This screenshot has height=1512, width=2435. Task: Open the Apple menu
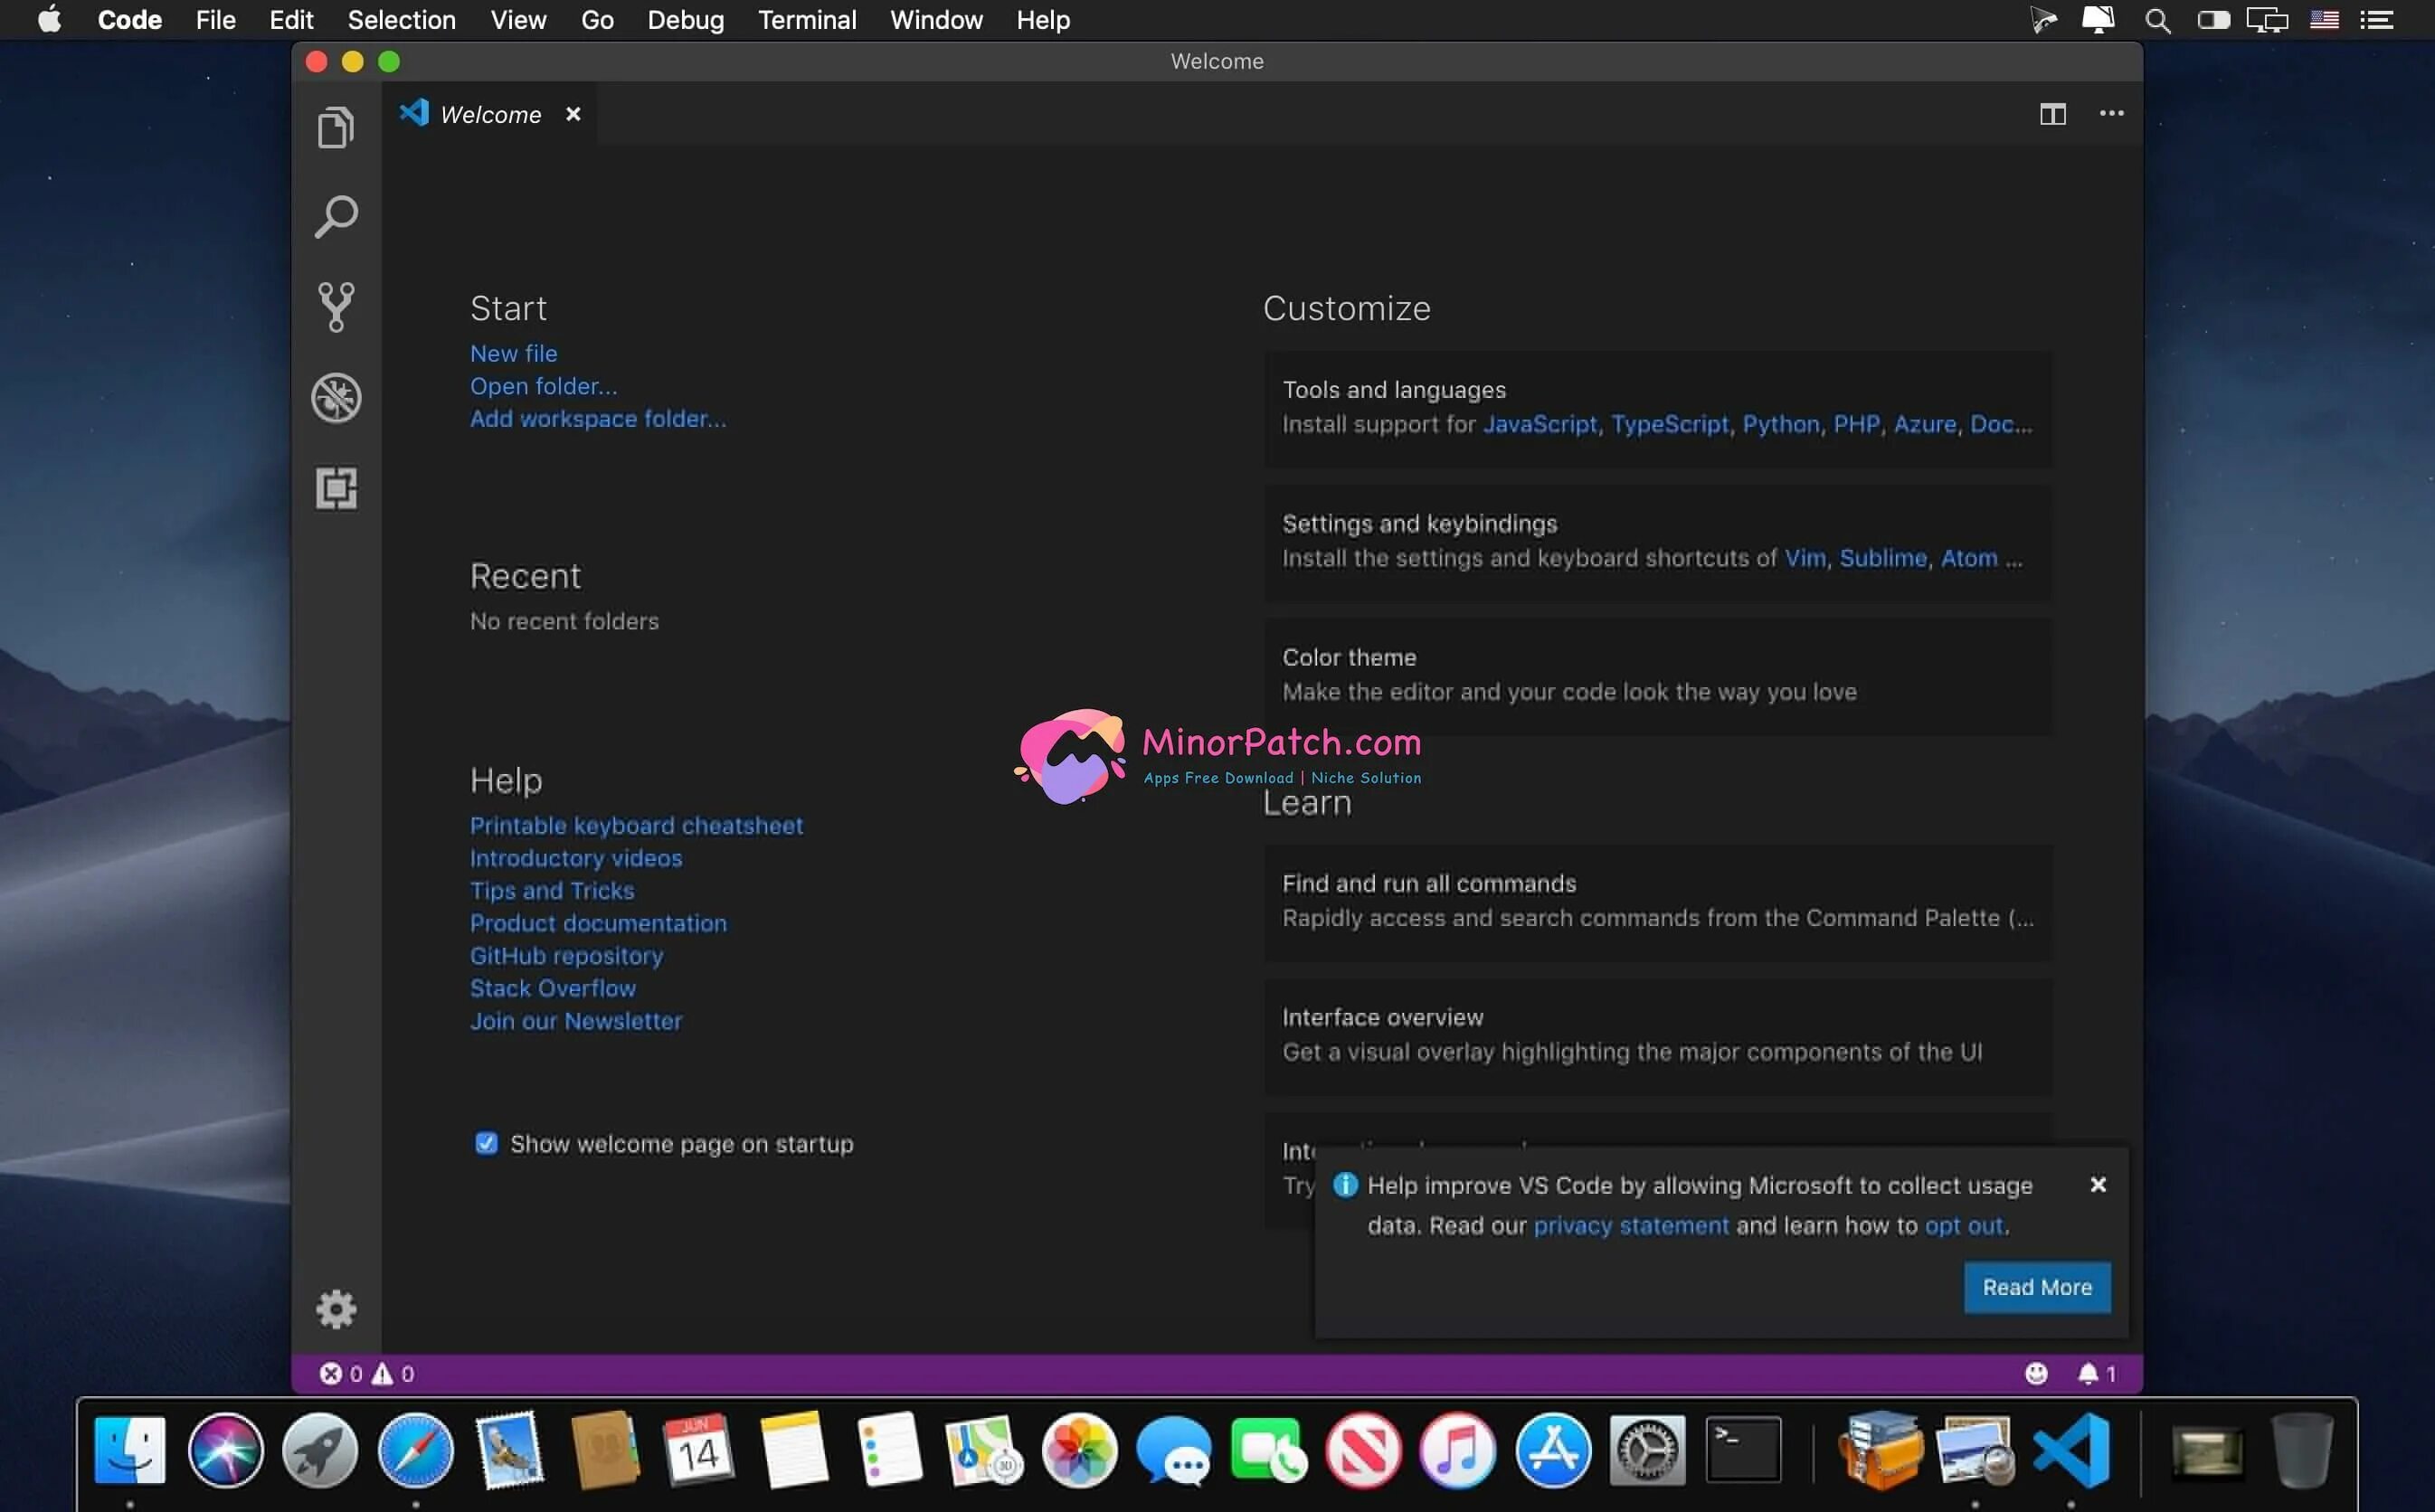click(x=49, y=20)
